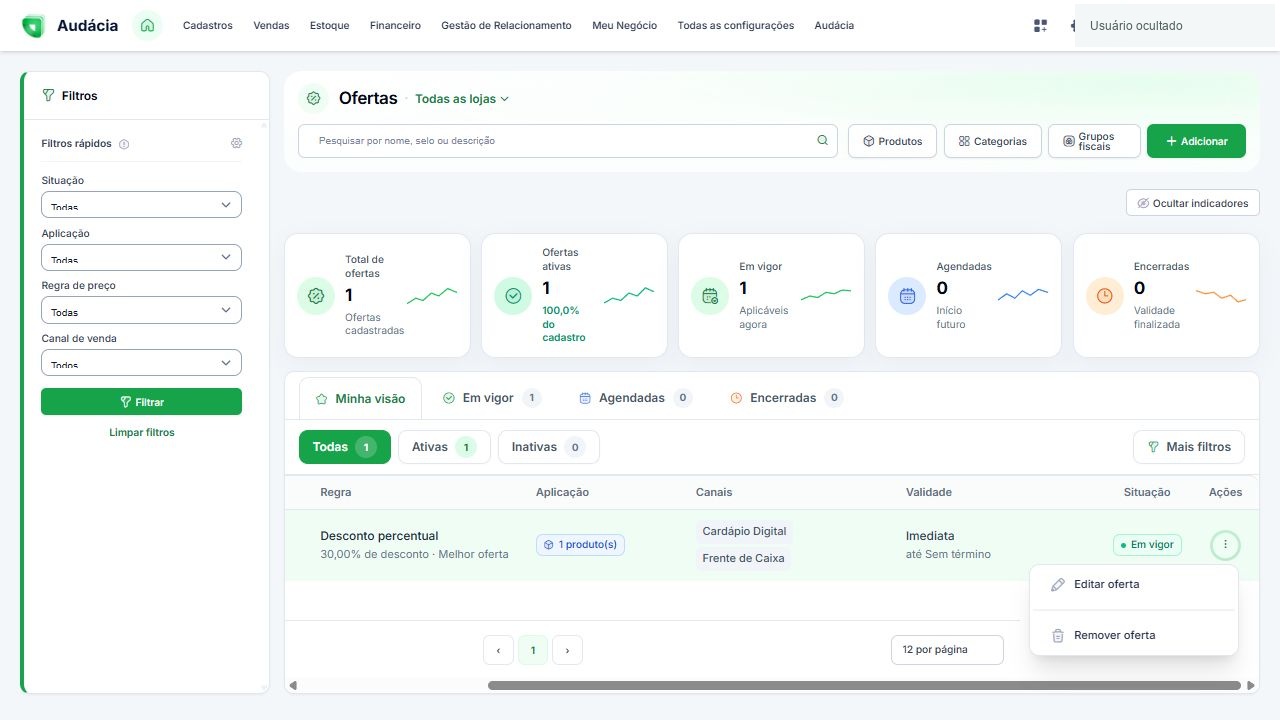
Task: Choose Editar oferta from the menu
Action: pyautogui.click(x=1133, y=584)
